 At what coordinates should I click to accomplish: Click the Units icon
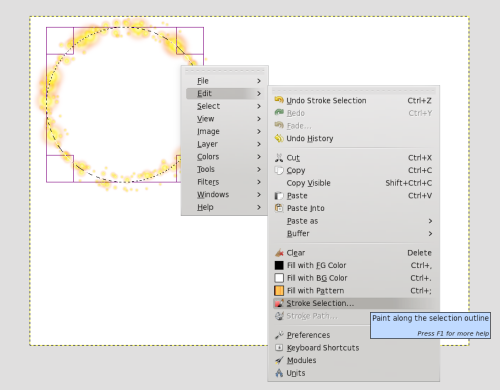(279, 373)
